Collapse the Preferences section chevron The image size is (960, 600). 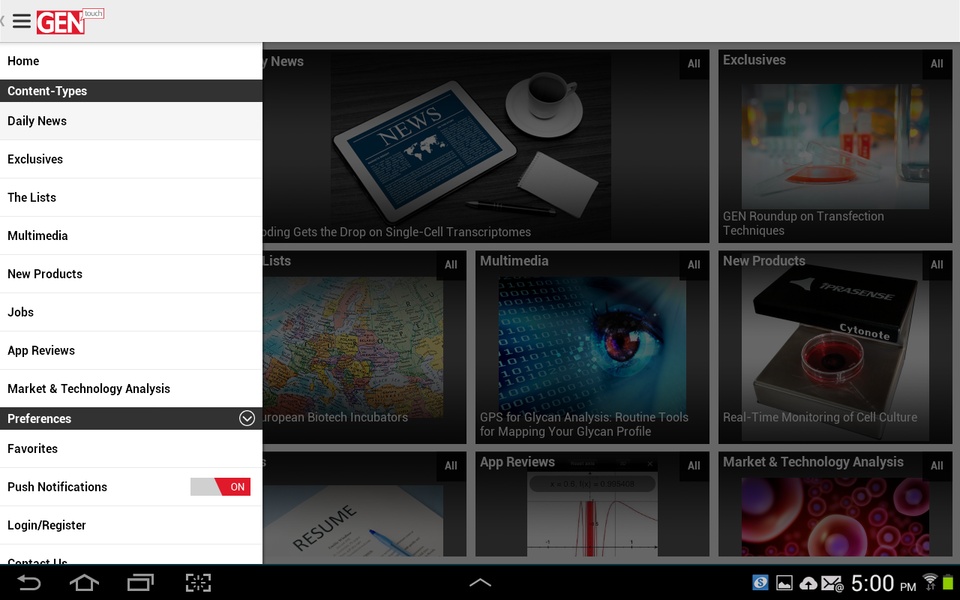click(x=247, y=418)
